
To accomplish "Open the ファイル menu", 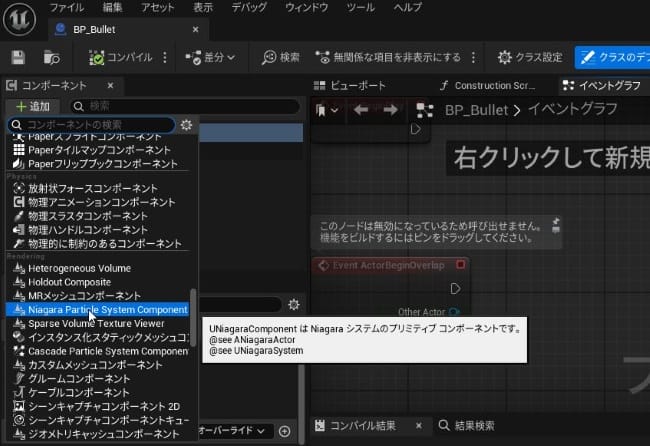I will pyautogui.click(x=67, y=7).
